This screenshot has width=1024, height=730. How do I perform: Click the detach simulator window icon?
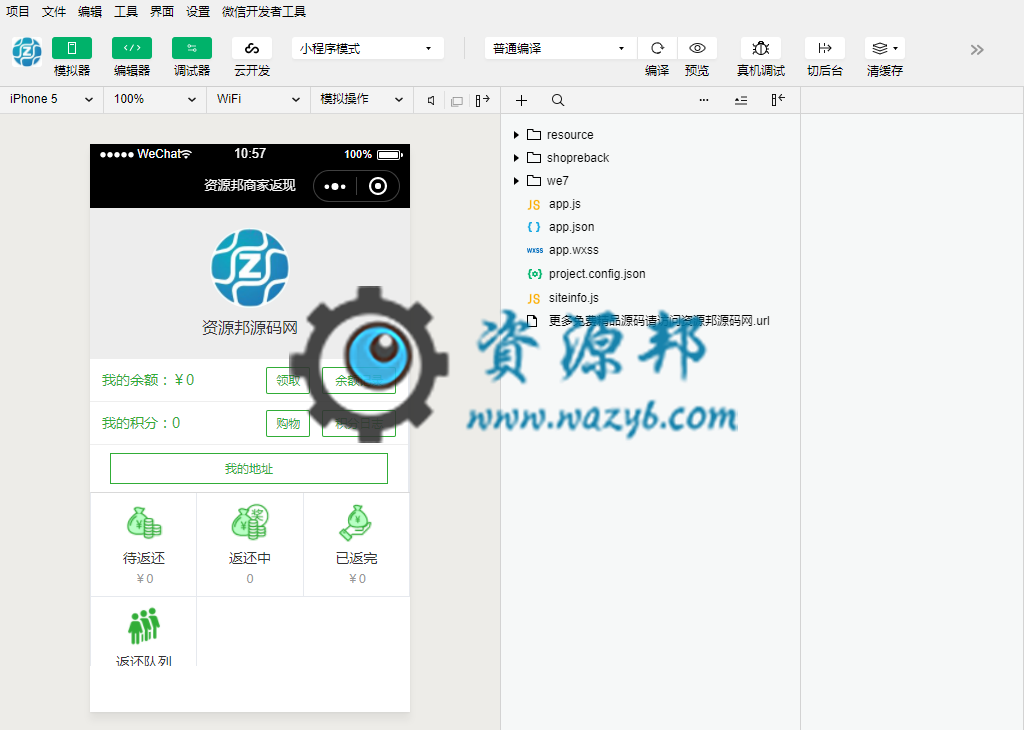[x=457, y=101]
